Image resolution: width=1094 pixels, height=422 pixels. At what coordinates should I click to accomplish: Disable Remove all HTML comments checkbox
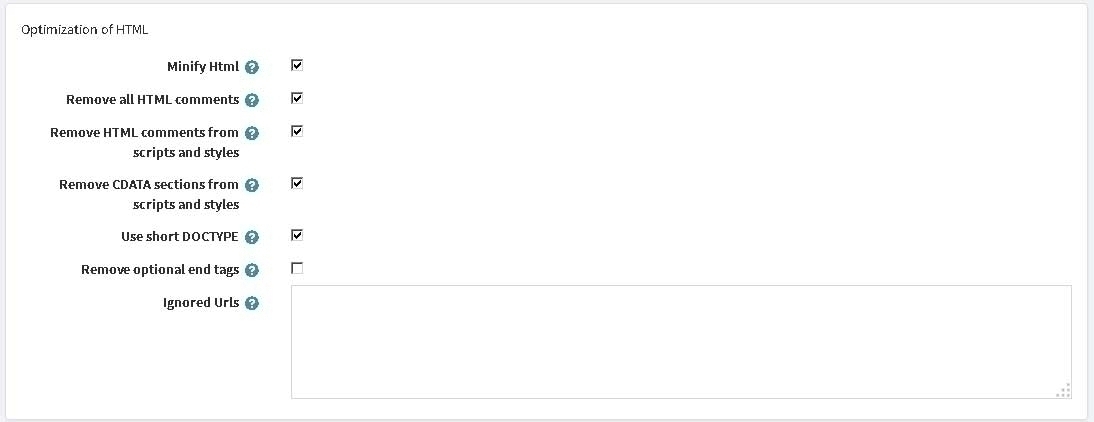tap(297, 98)
